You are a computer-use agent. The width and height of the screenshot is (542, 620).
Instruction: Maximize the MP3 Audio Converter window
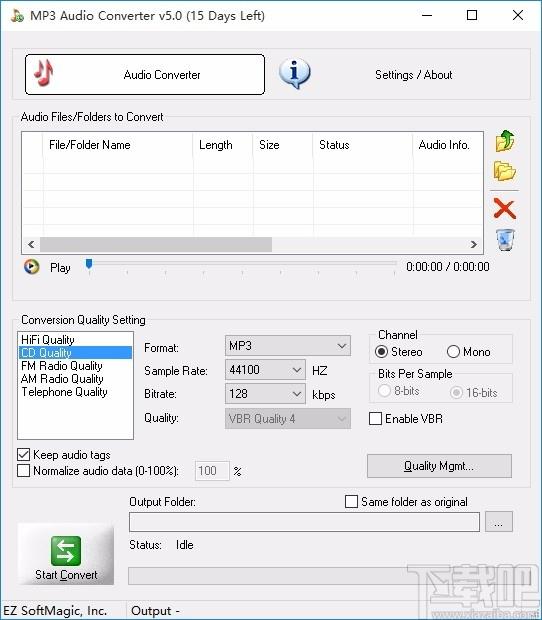coord(472,15)
